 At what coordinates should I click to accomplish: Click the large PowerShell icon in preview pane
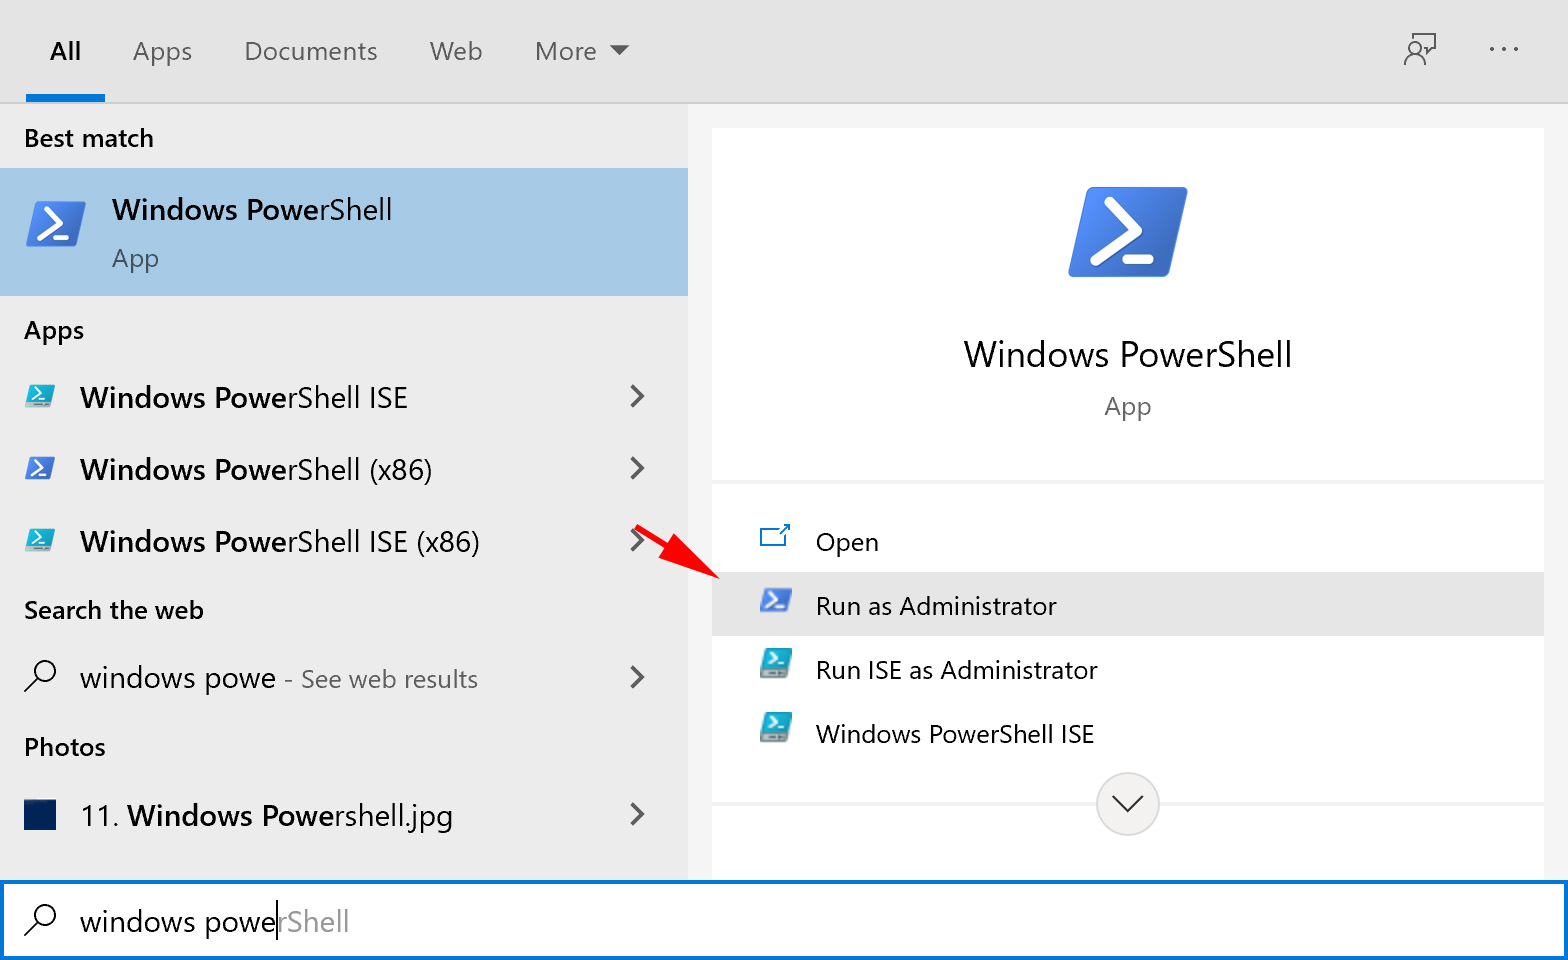[x=1128, y=232]
